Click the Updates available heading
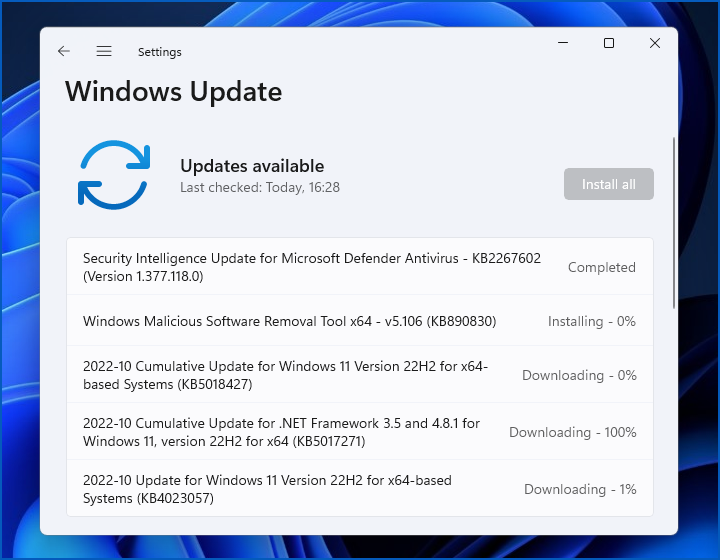The width and height of the screenshot is (720, 560). (252, 166)
